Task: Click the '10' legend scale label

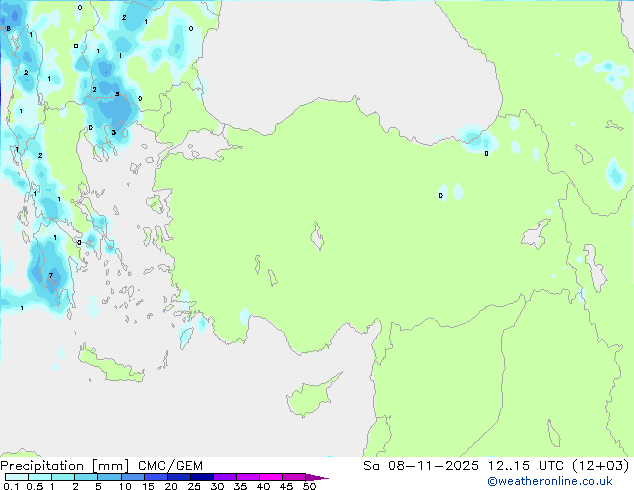Action: point(125,486)
